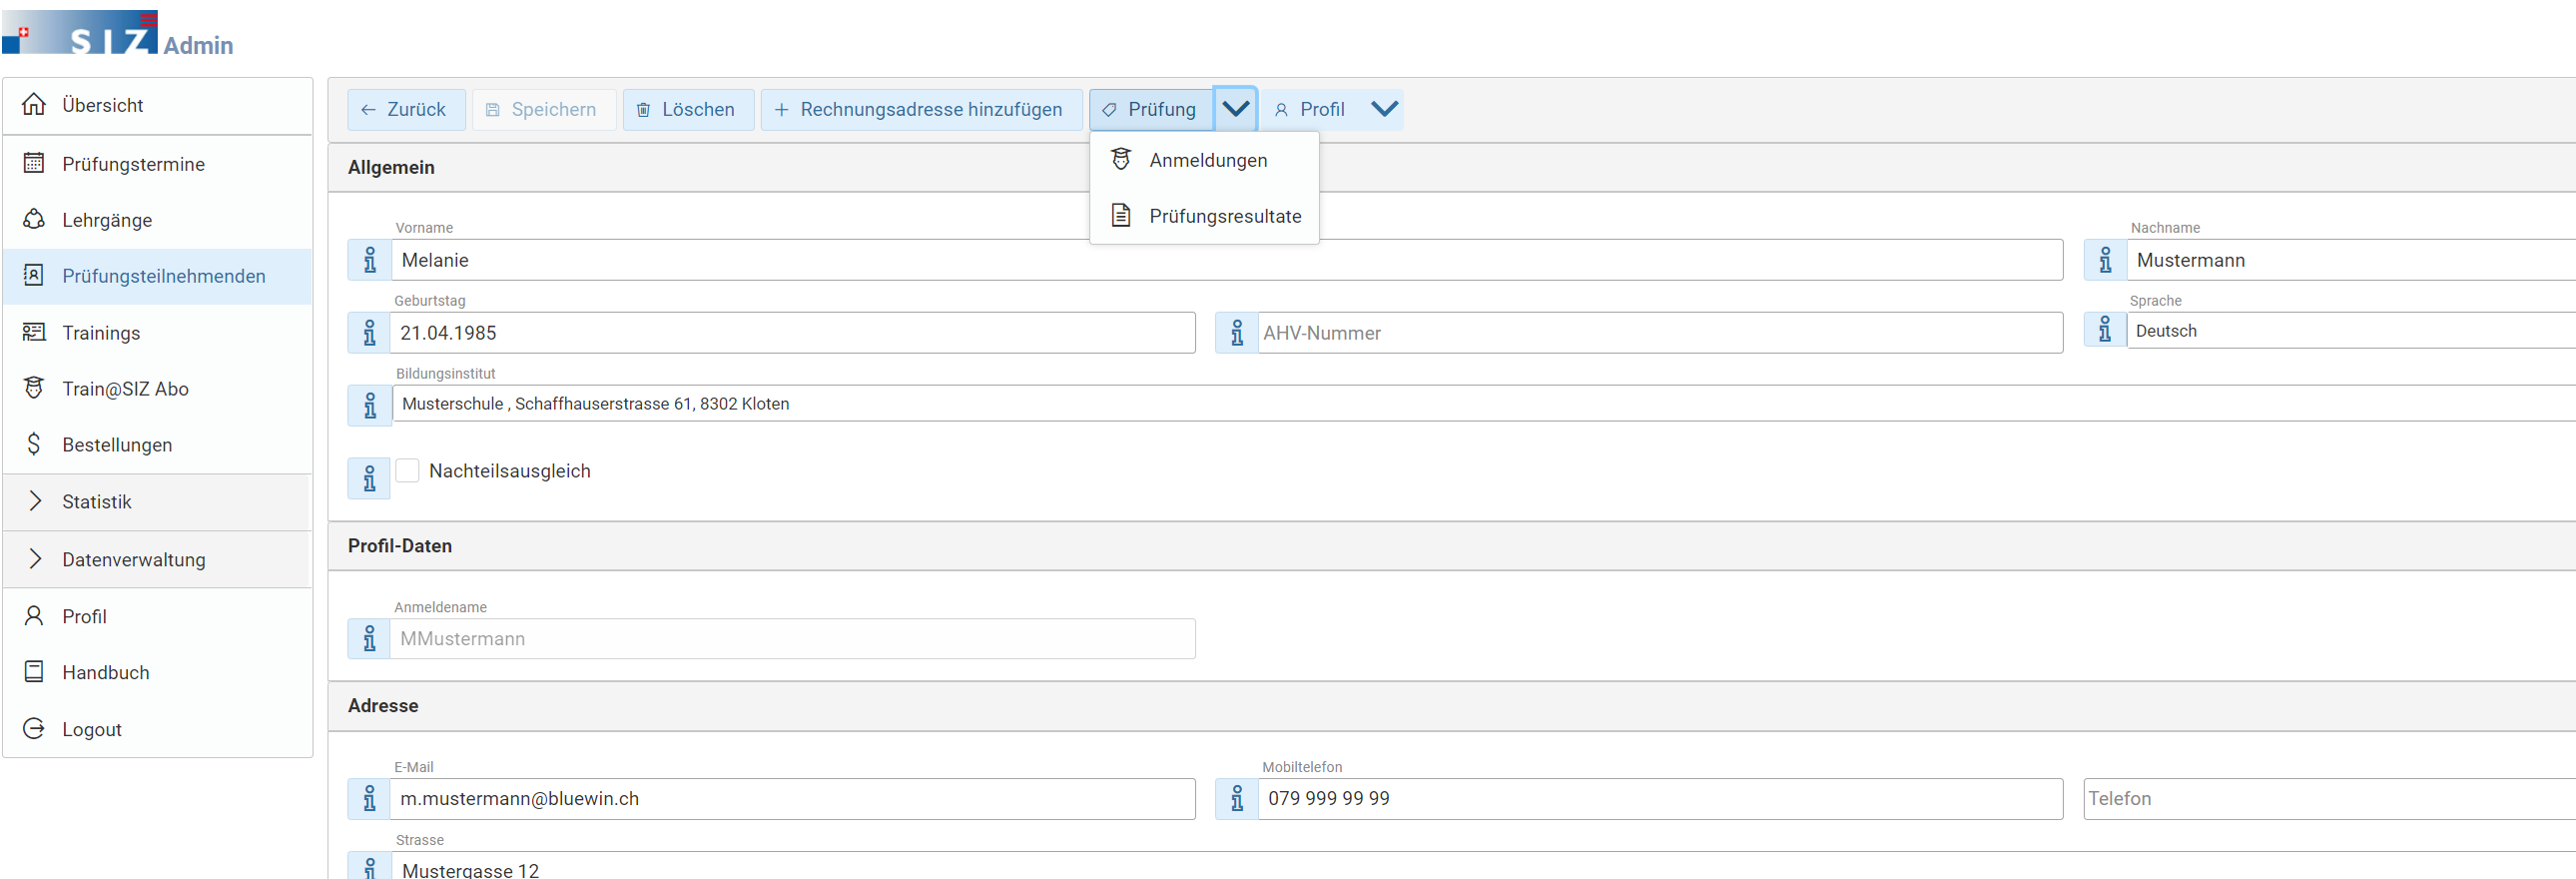Click the Löschen button
The image size is (2576, 879).
click(x=688, y=109)
